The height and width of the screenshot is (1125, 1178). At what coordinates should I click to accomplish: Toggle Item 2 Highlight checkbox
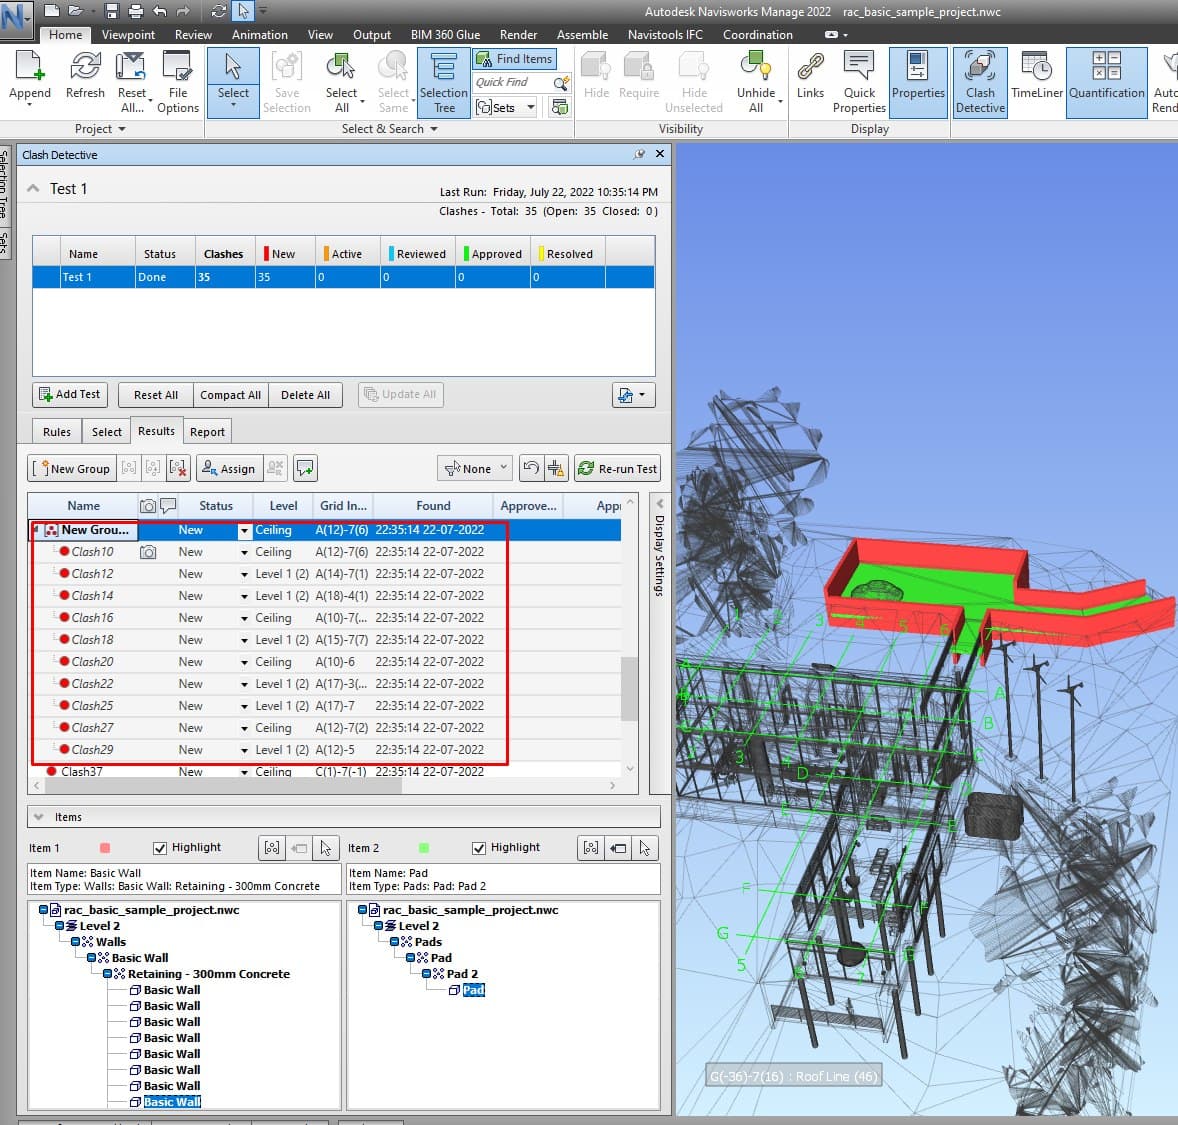click(479, 848)
